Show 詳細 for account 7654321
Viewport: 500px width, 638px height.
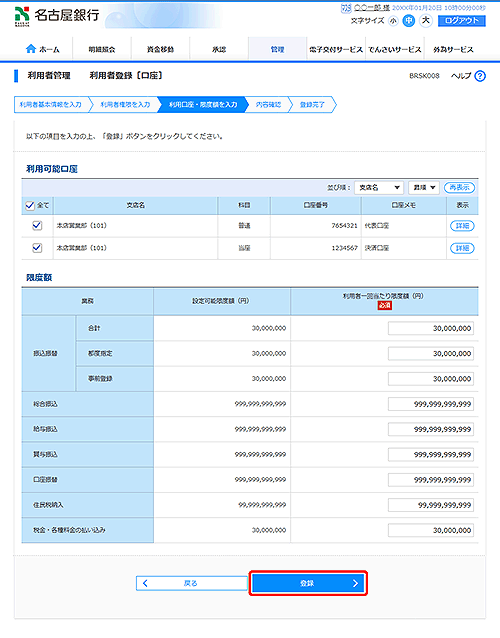(462, 226)
